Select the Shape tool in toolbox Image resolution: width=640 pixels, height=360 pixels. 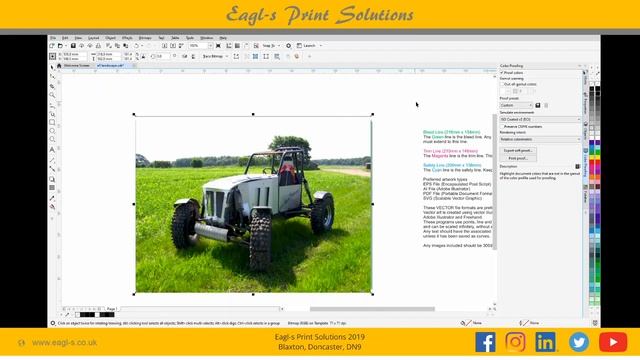click(x=52, y=77)
